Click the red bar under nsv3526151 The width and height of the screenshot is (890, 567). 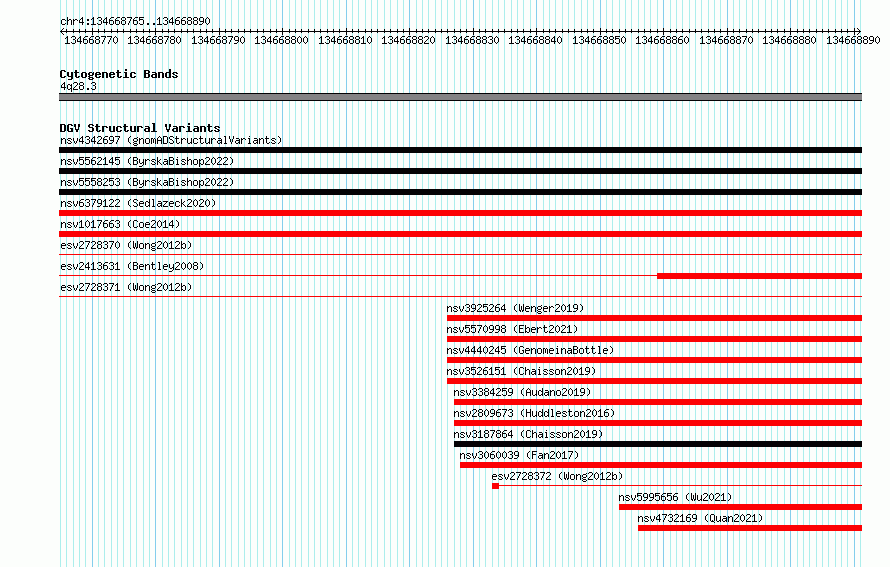654,381
